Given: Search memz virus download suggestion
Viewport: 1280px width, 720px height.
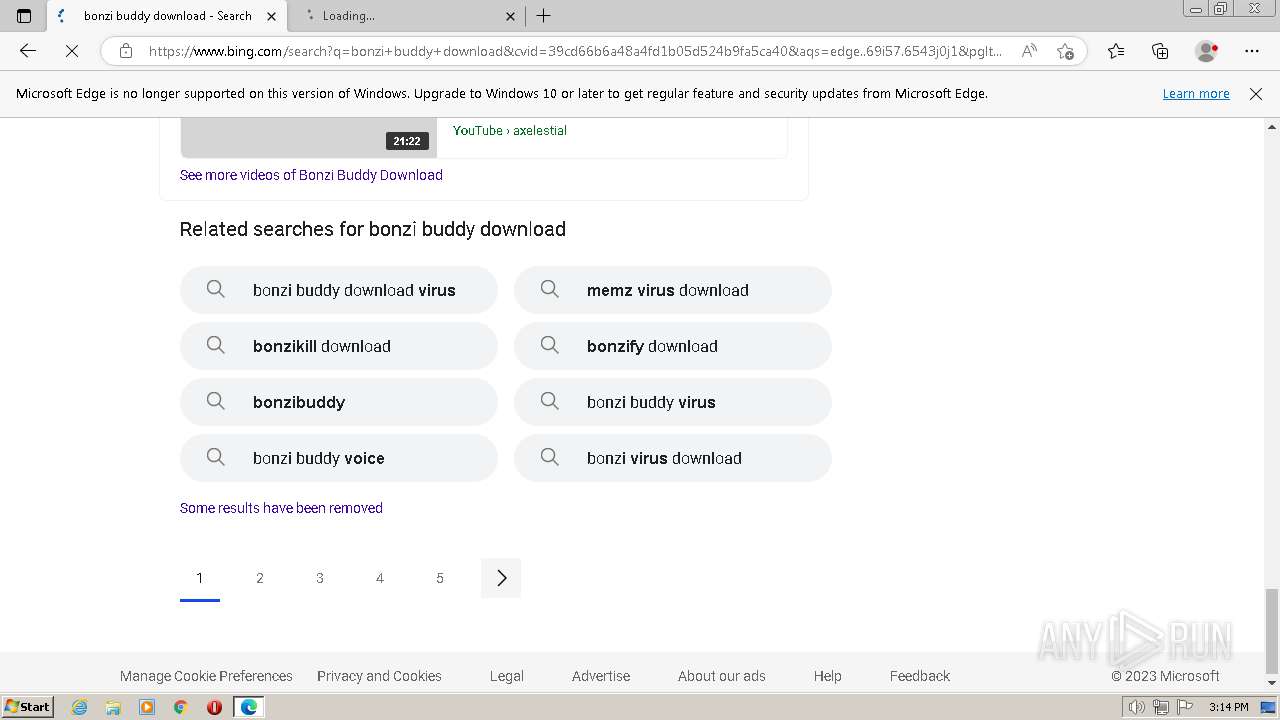Looking at the screenshot, I should 673,290.
